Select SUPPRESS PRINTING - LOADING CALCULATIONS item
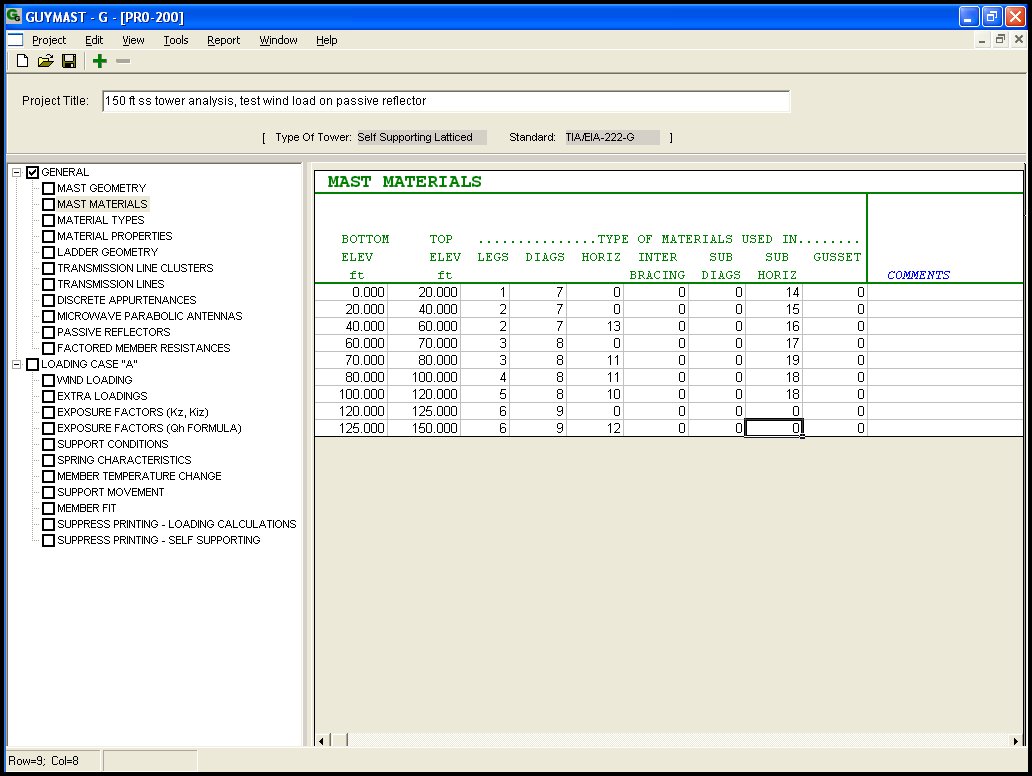 coord(176,525)
